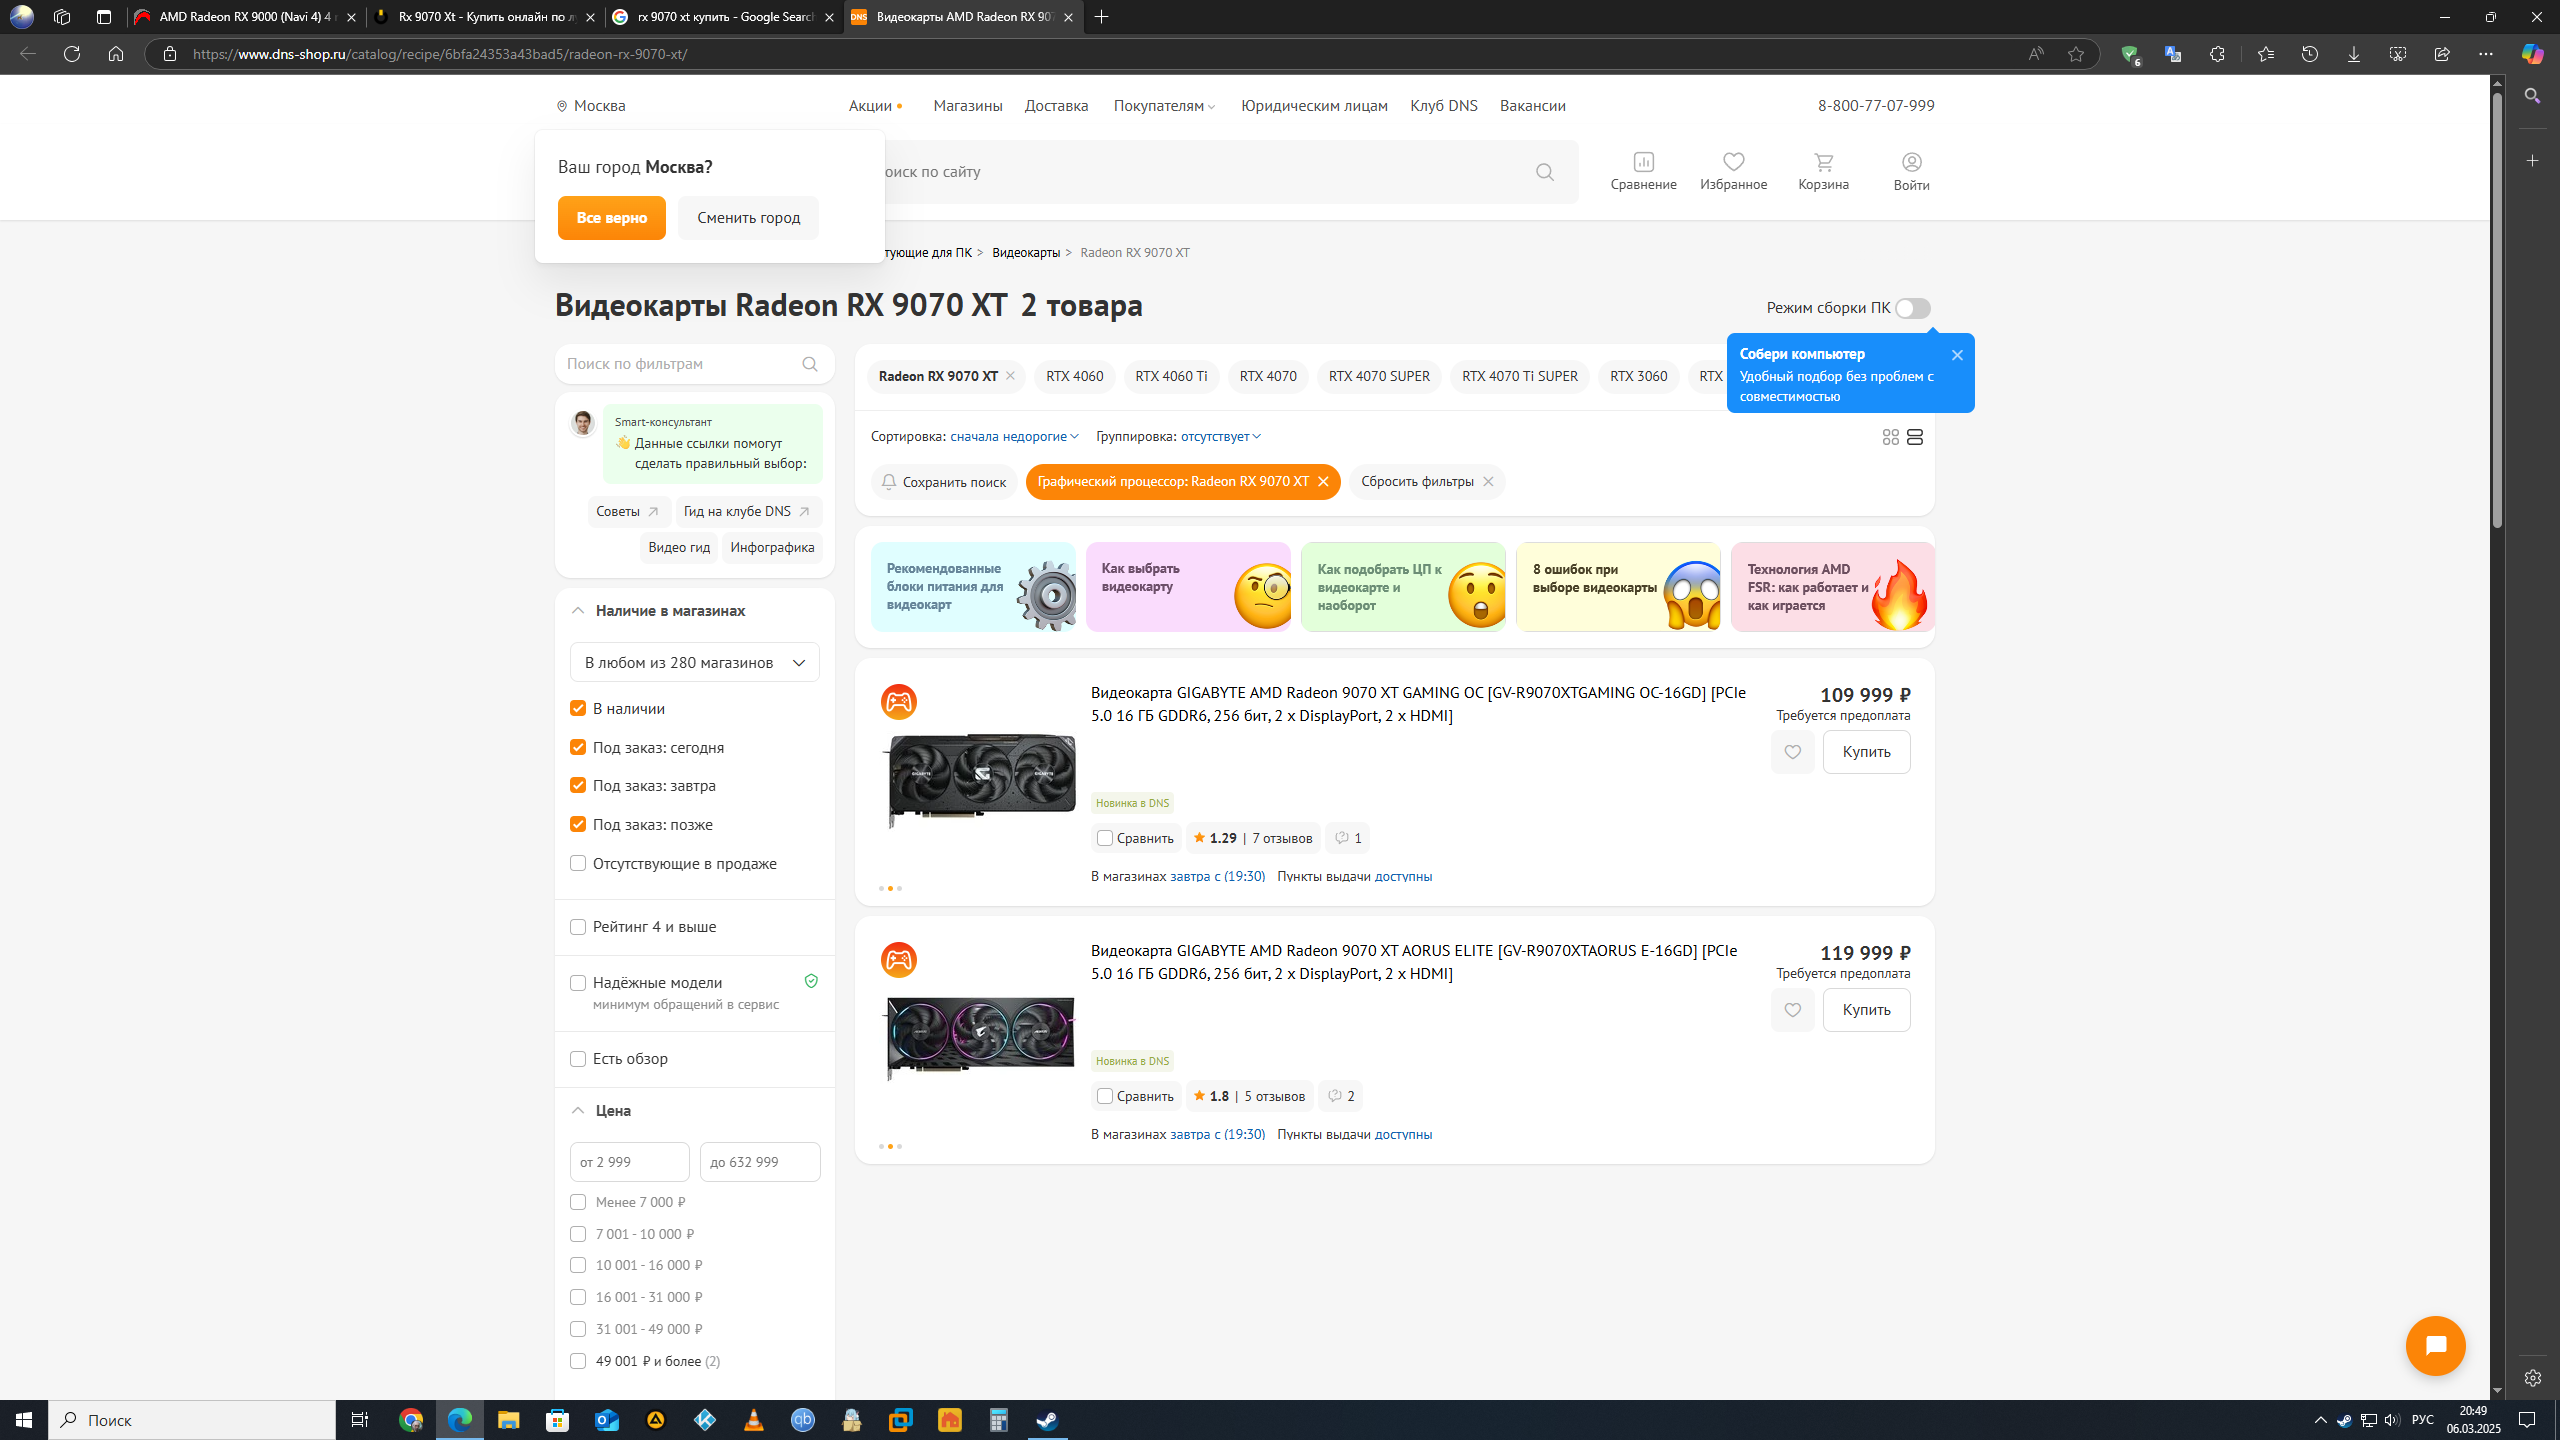The width and height of the screenshot is (2560, 1440).
Task: Open the store availability dropdown
Action: tap(694, 662)
